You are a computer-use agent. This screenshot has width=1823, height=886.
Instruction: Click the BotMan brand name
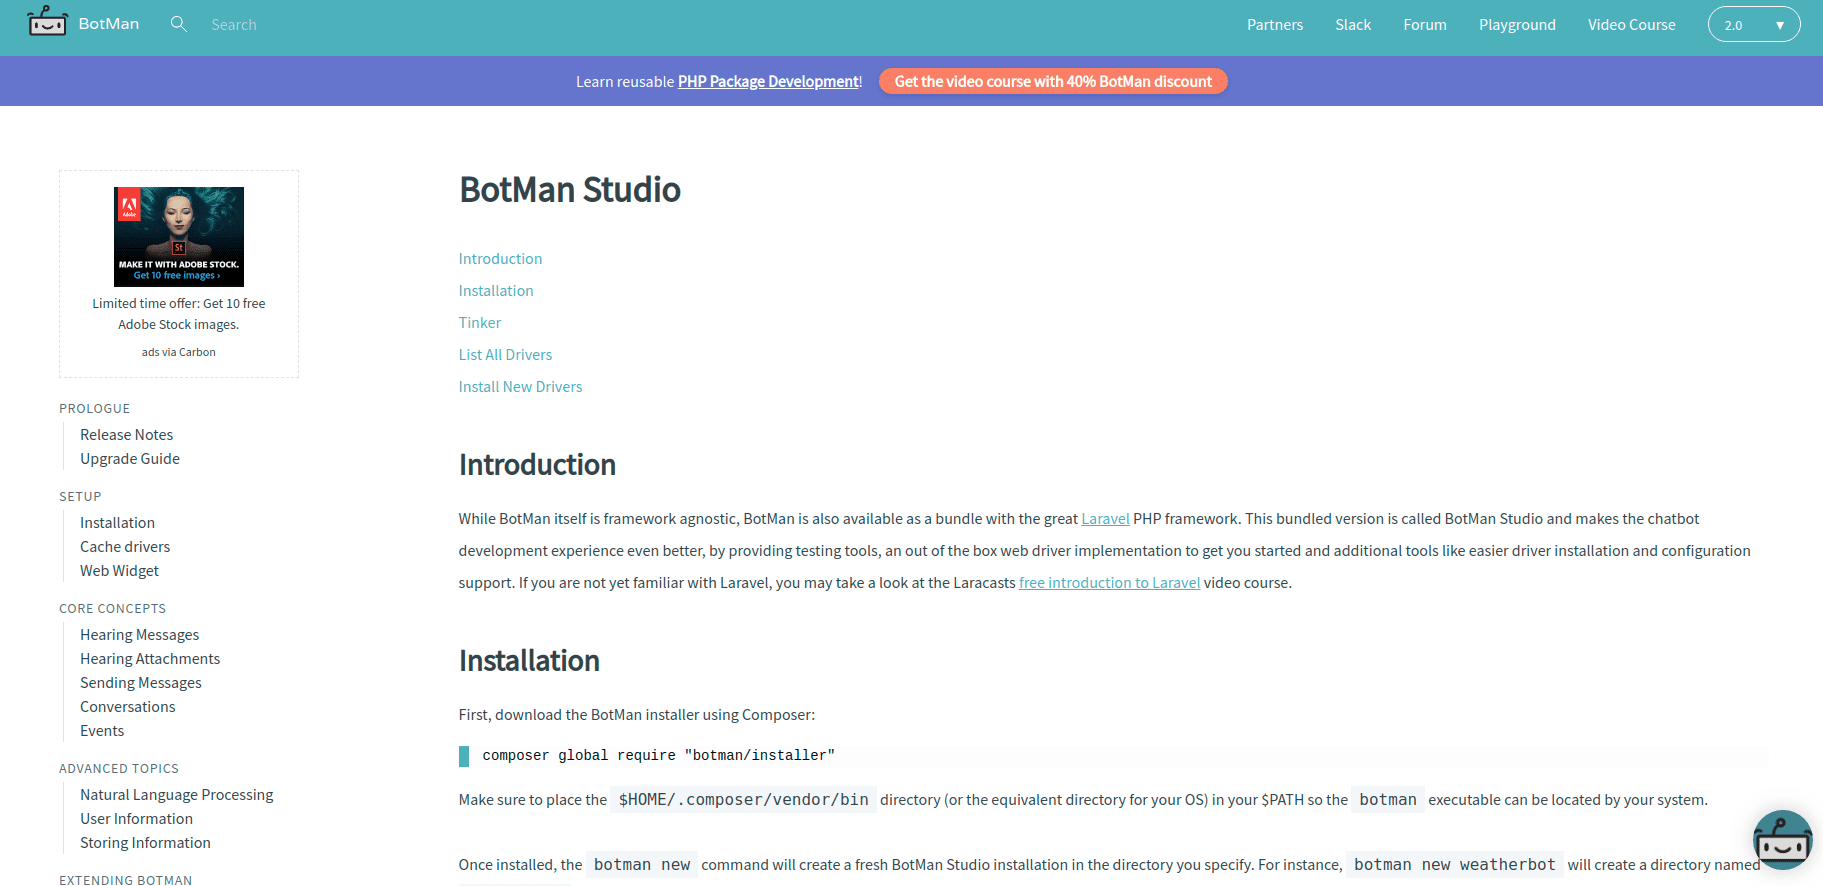point(109,24)
